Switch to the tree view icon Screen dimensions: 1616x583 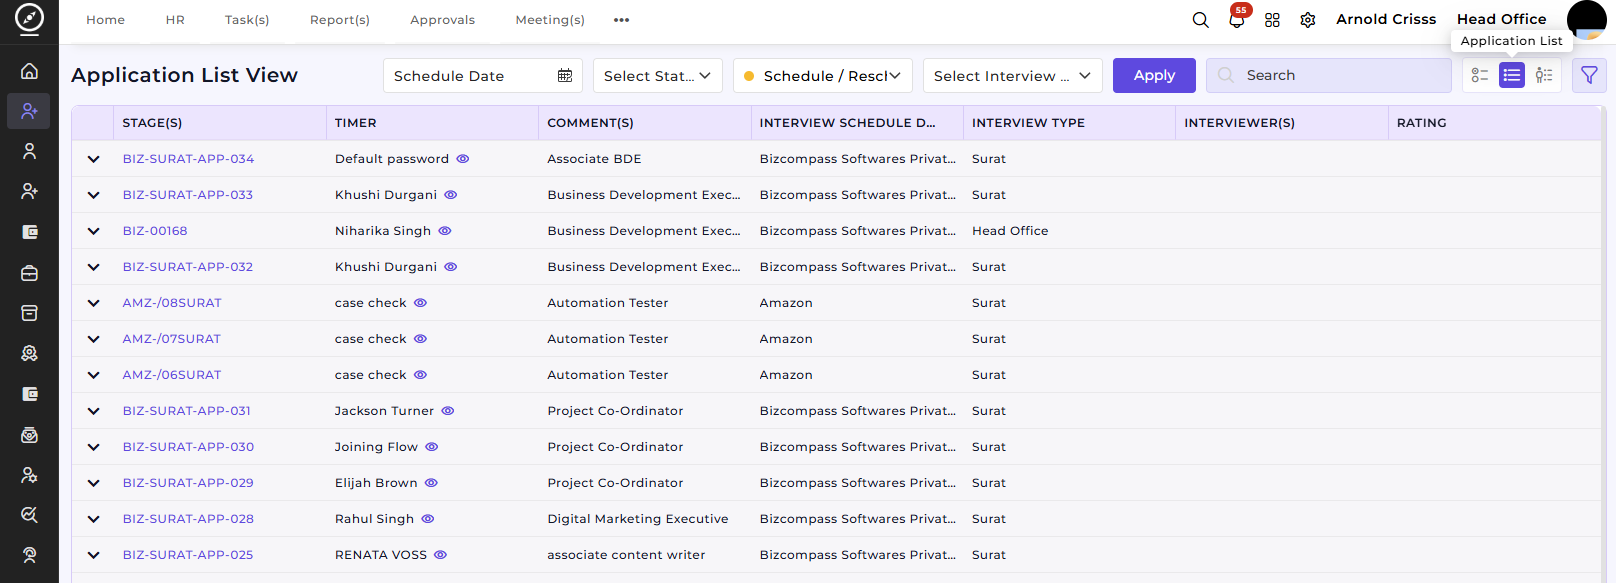click(x=1543, y=75)
